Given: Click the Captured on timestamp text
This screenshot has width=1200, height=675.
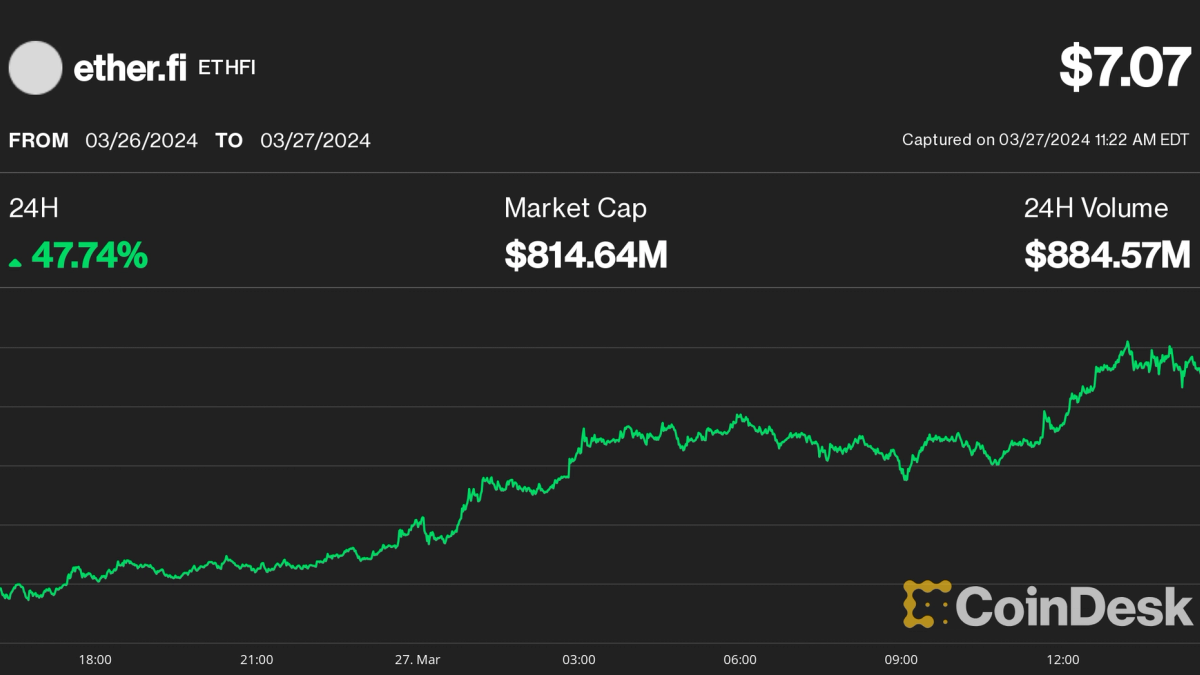Looking at the screenshot, I should click(x=1046, y=140).
